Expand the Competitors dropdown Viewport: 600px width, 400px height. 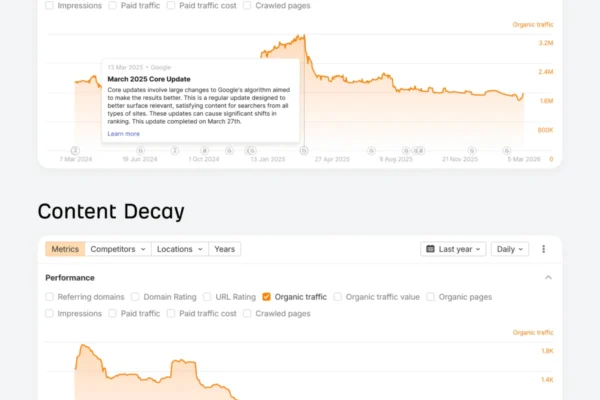point(118,249)
